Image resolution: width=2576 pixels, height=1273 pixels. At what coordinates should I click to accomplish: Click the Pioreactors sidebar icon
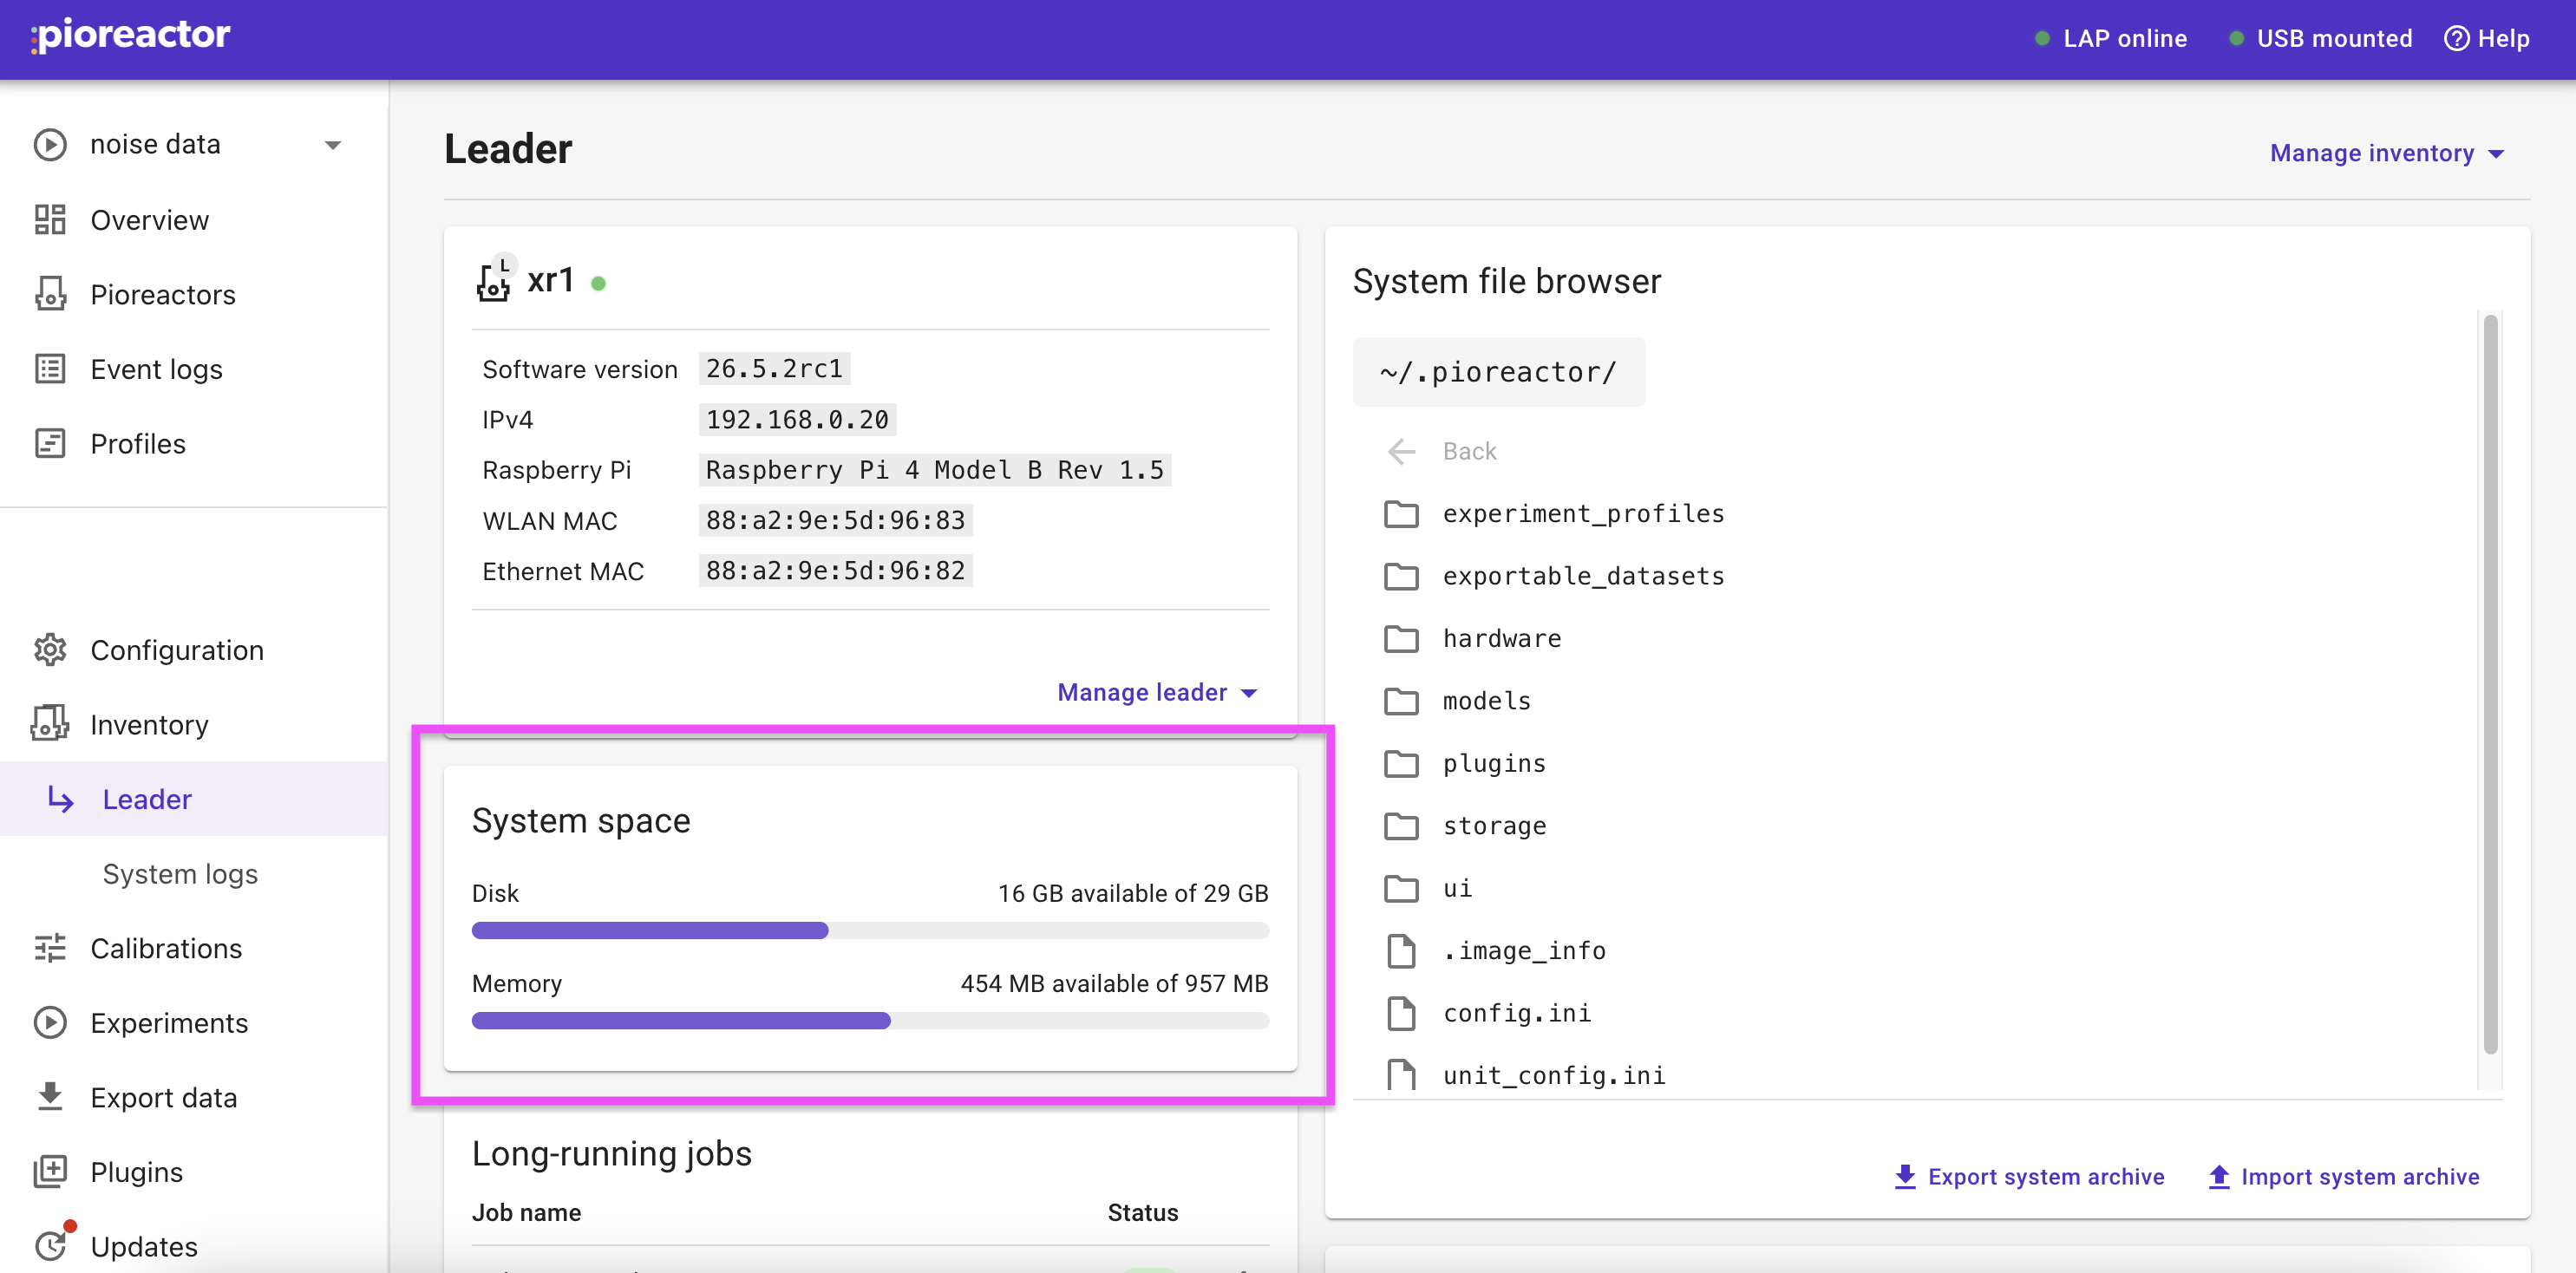[50, 294]
